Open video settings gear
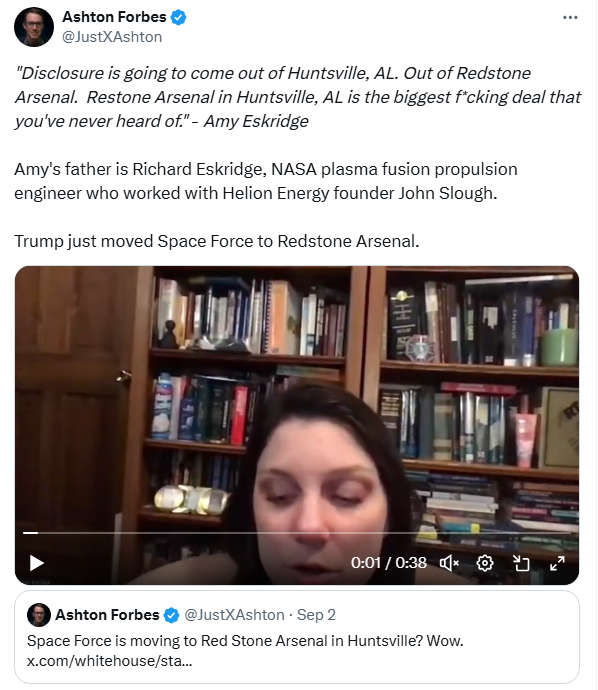Screen dimensions: 598x690 [484, 563]
